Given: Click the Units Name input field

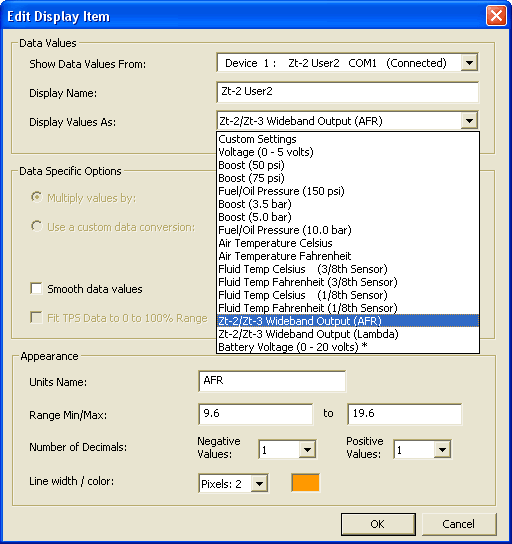Looking at the screenshot, I should [x=272, y=381].
